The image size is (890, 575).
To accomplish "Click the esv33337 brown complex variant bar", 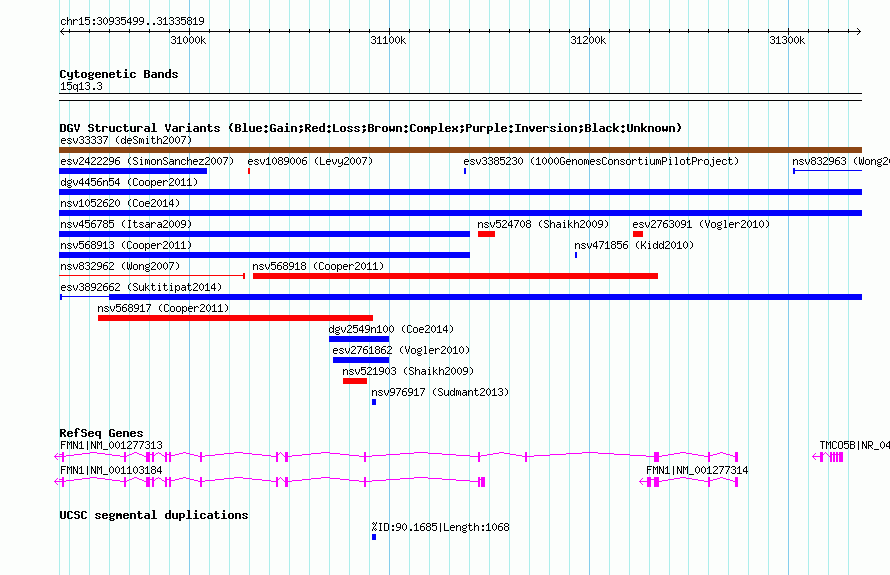I will (460, 150).
